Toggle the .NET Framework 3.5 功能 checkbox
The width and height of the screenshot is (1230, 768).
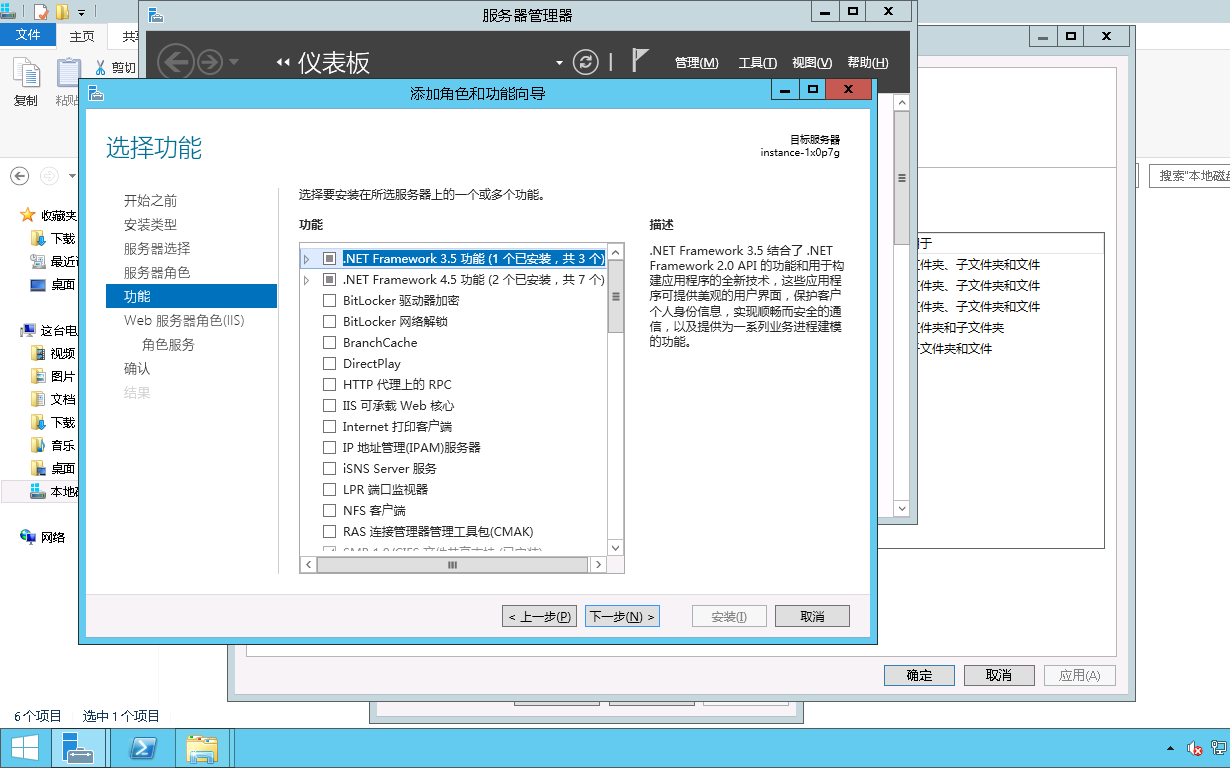329,258
